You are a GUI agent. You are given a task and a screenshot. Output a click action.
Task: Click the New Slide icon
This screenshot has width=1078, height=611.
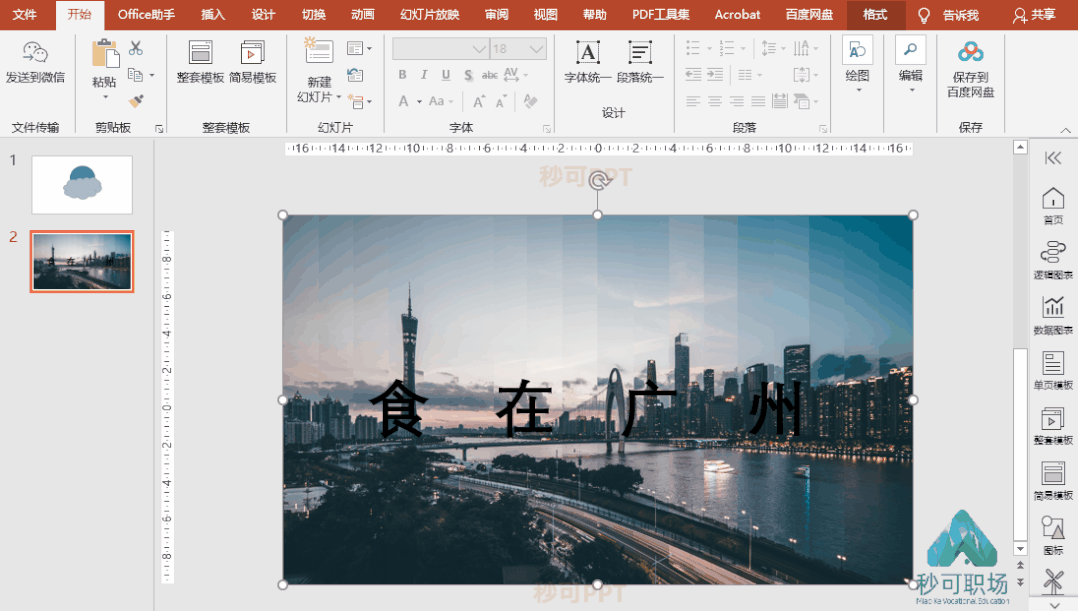coord(319,51)
